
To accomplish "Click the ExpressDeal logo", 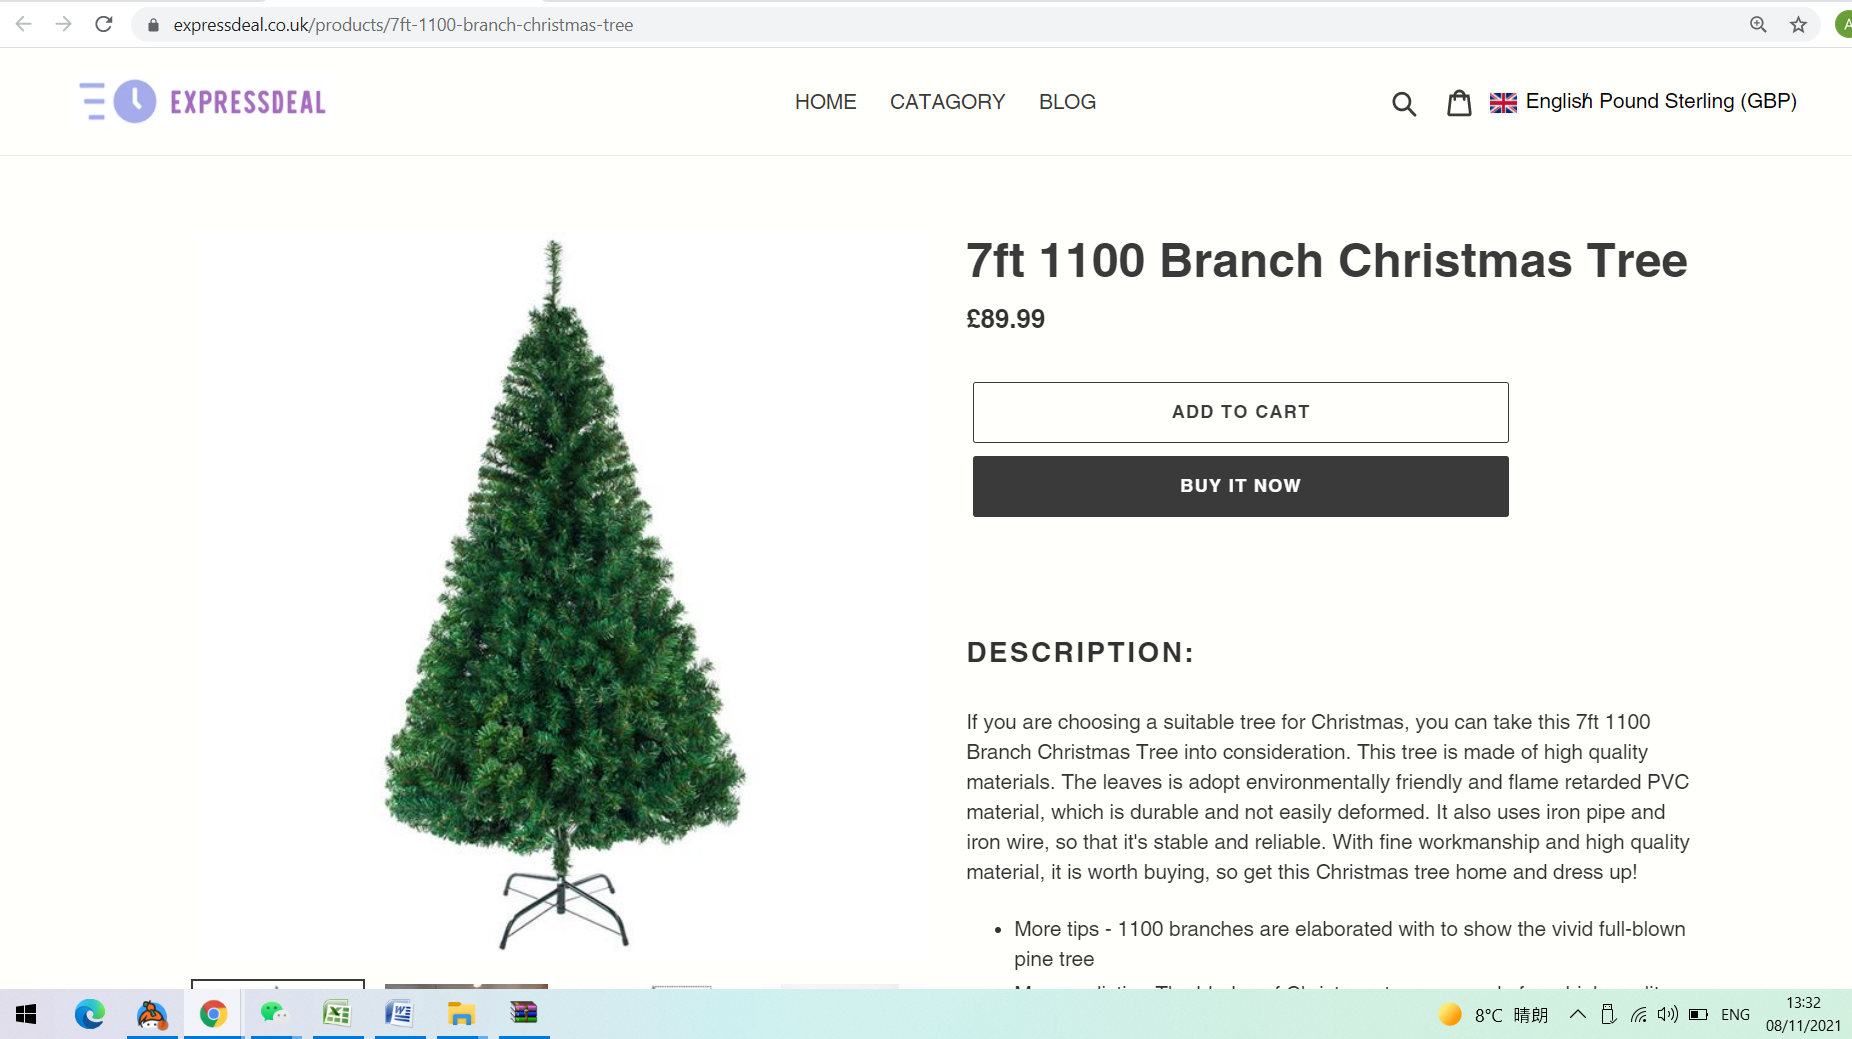I will coord(203,101).
